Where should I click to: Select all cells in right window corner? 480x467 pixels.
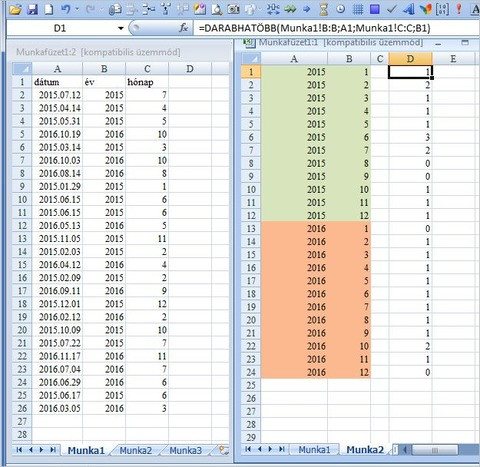(x=251, y=59)
